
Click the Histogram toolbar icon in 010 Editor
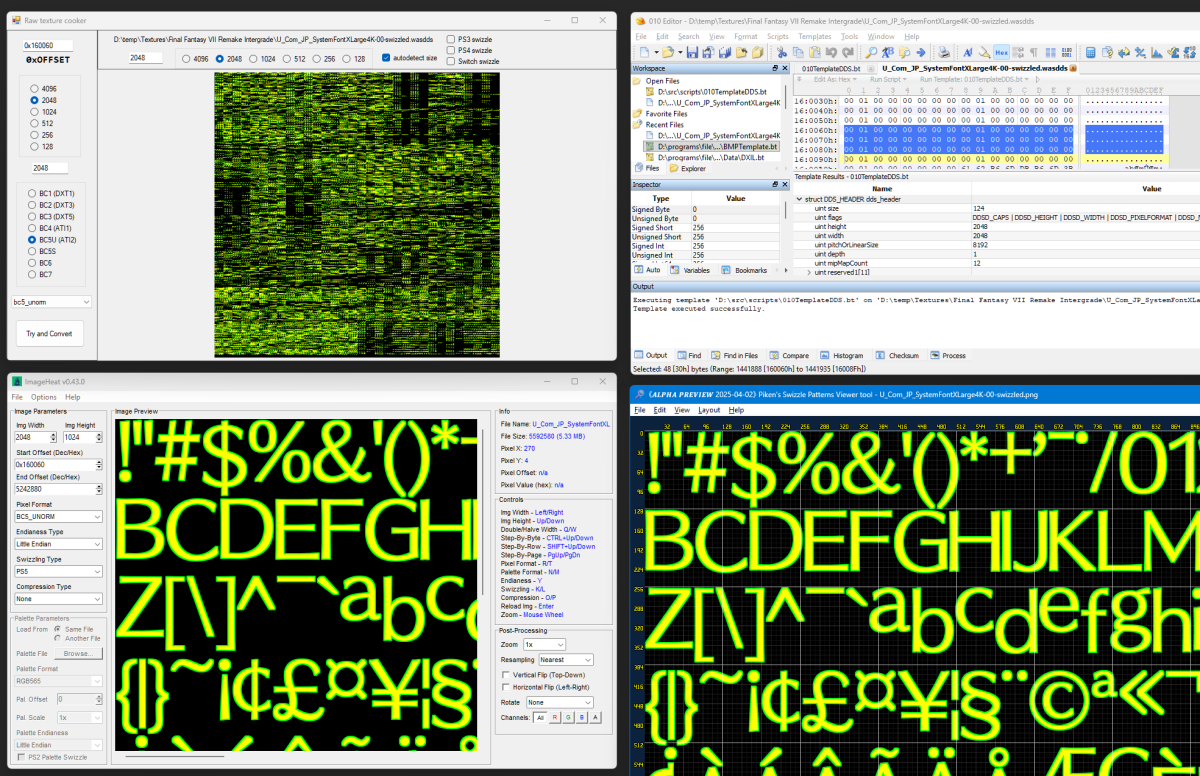point(1155,52)
